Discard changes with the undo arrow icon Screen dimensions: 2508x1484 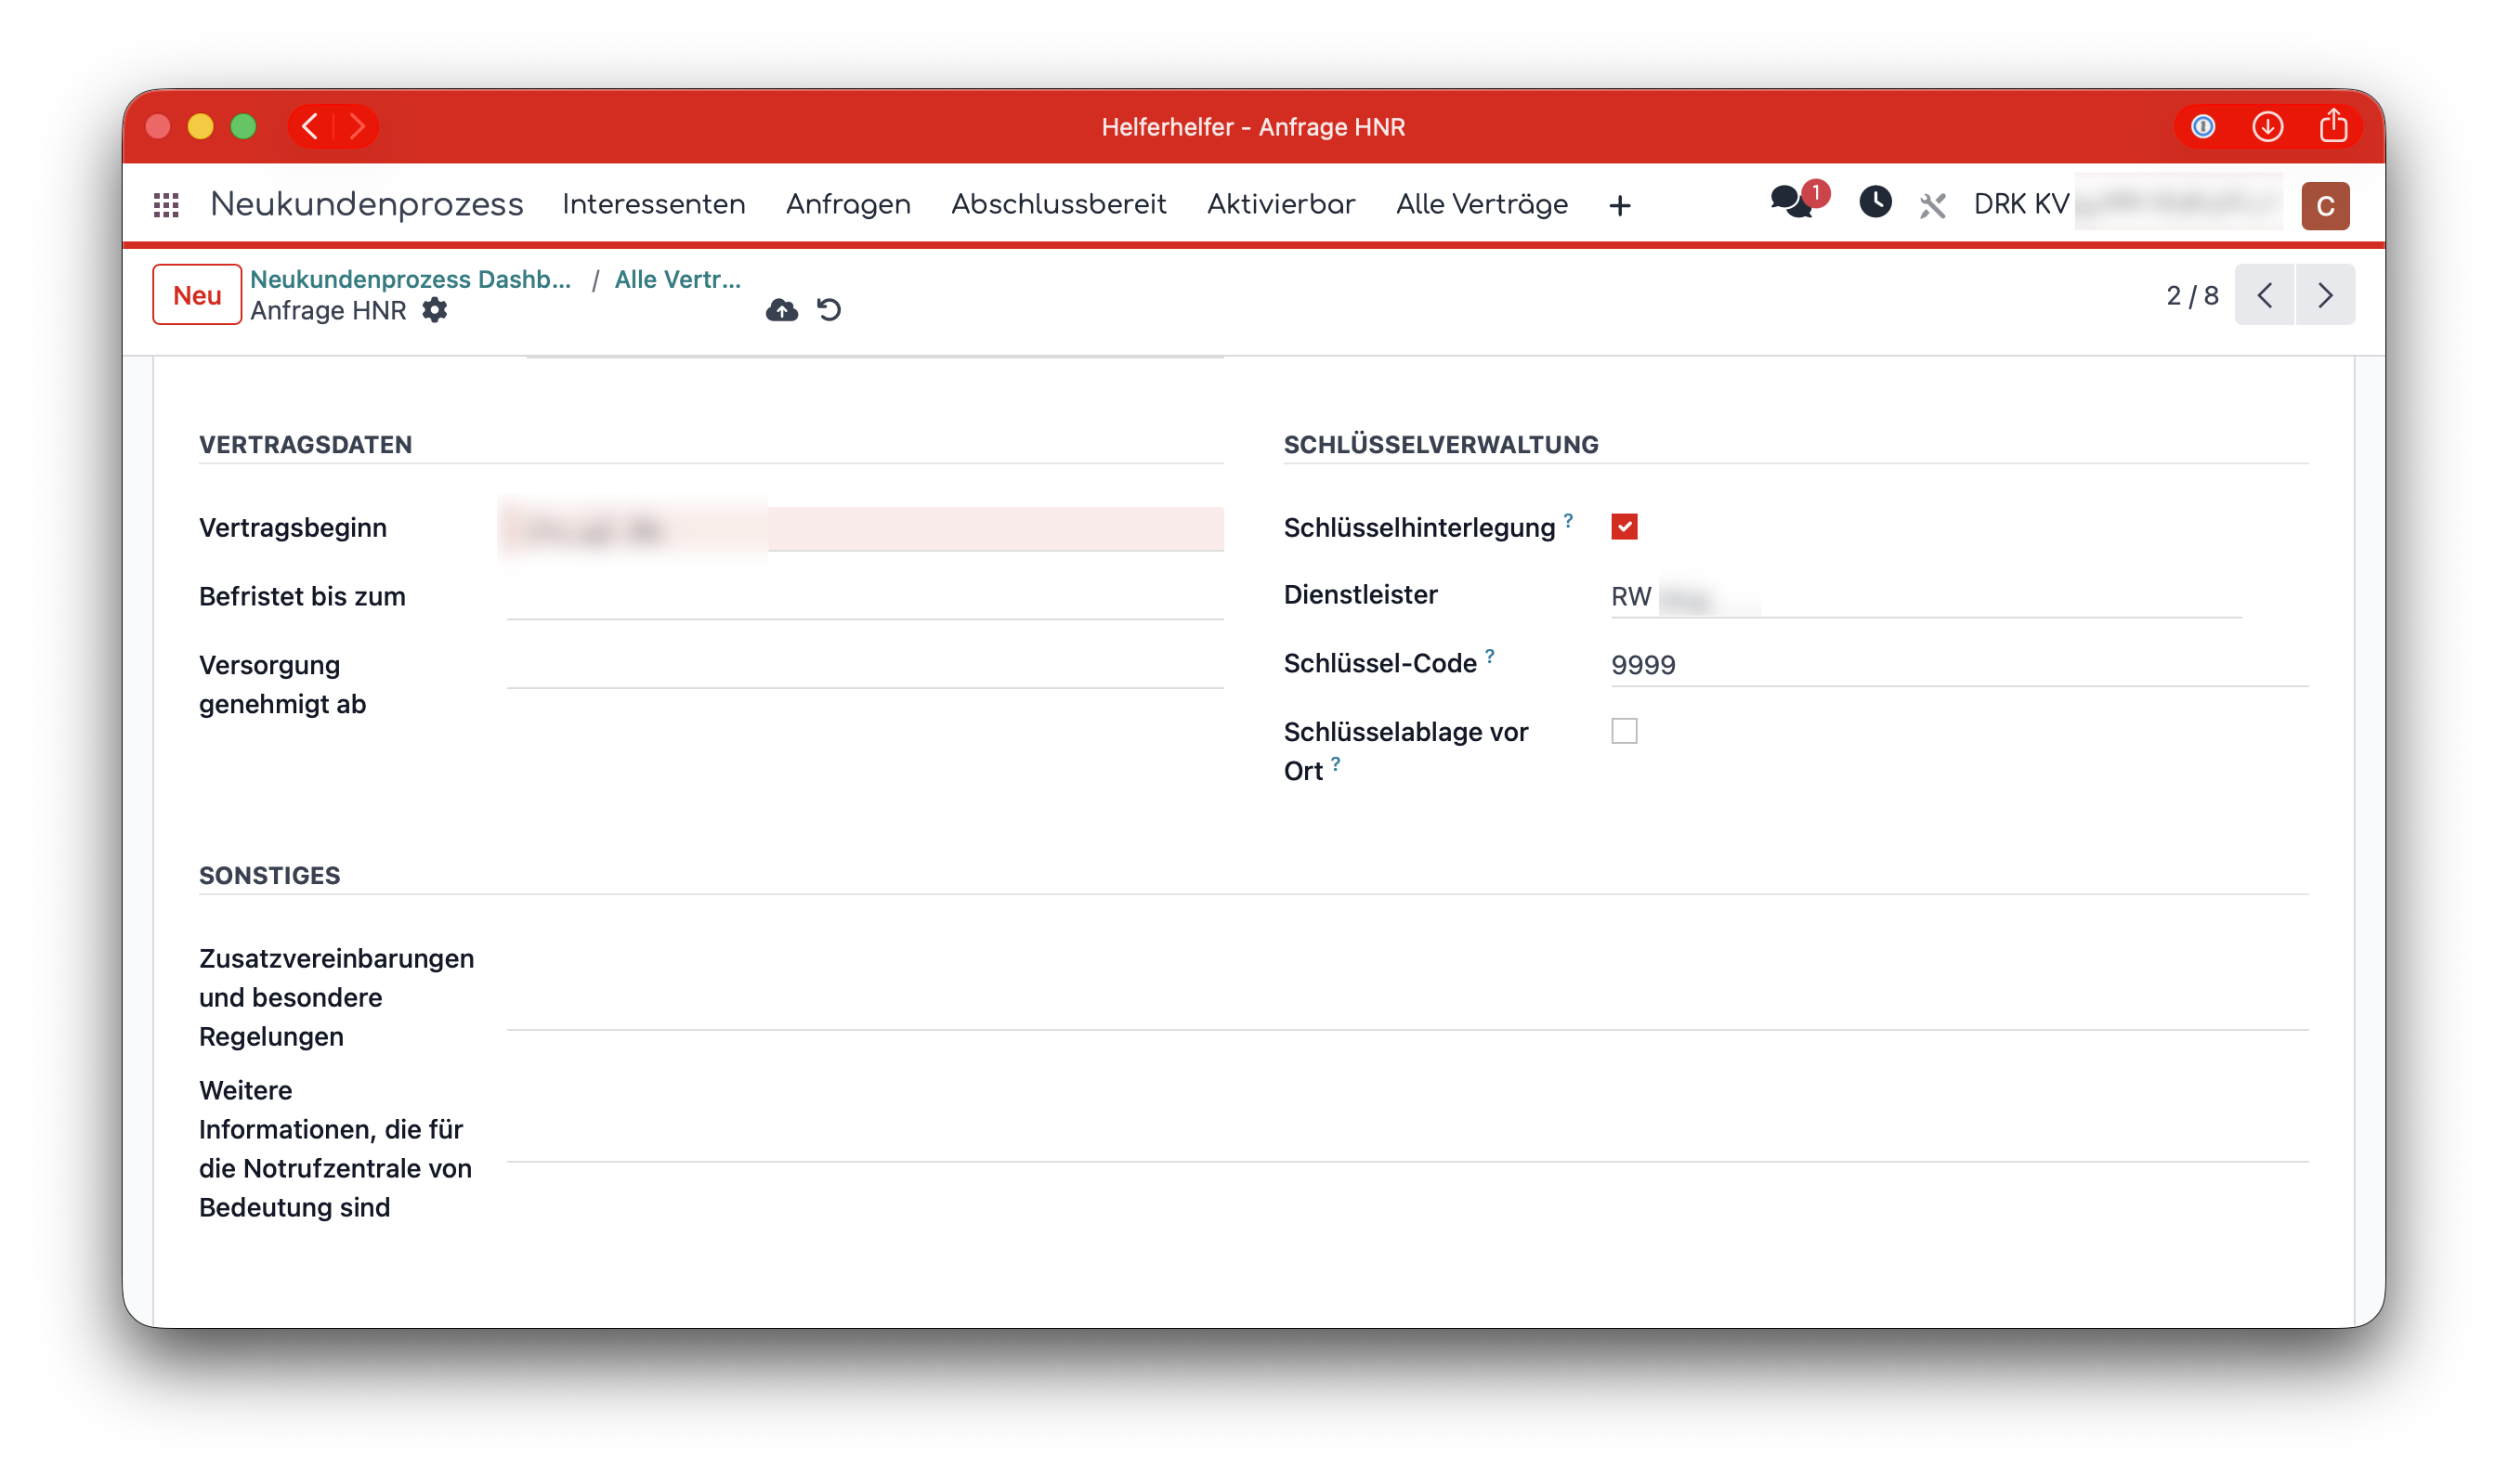tap(829, 310)
